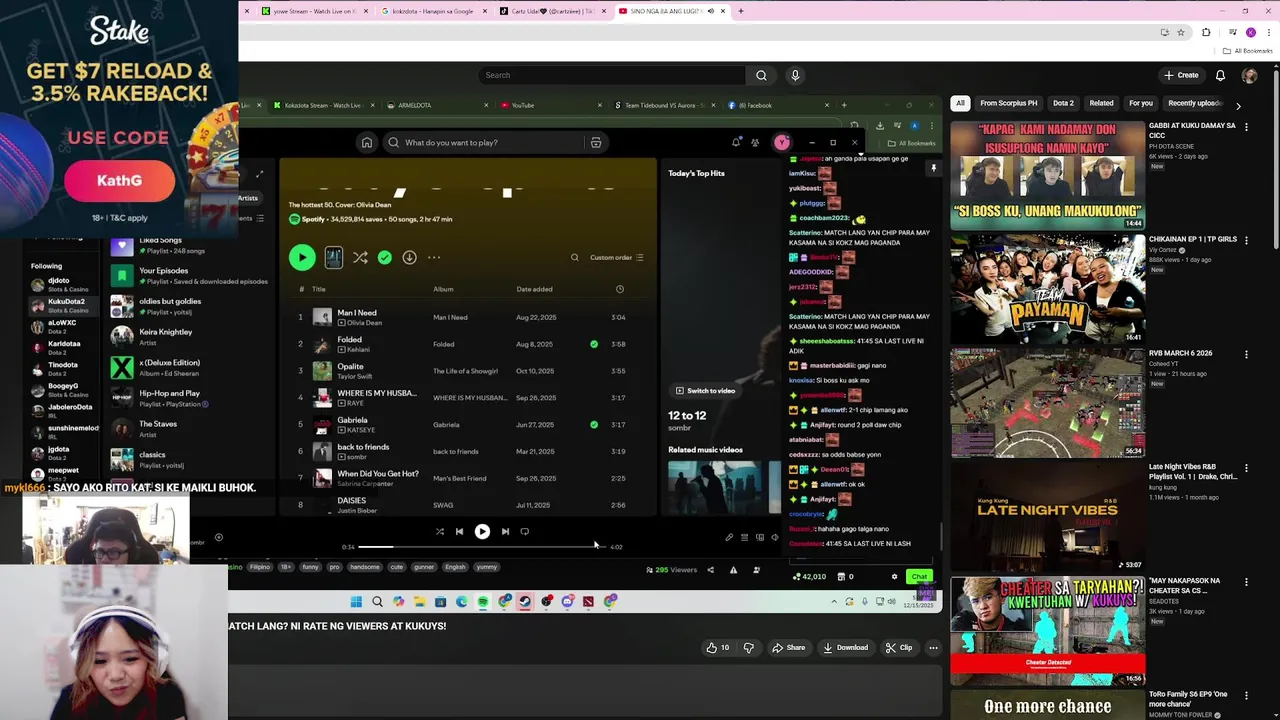Select the Dota 2 chip
The height and width of the screenshot is (720, 1280).
tap(1063, 103)
